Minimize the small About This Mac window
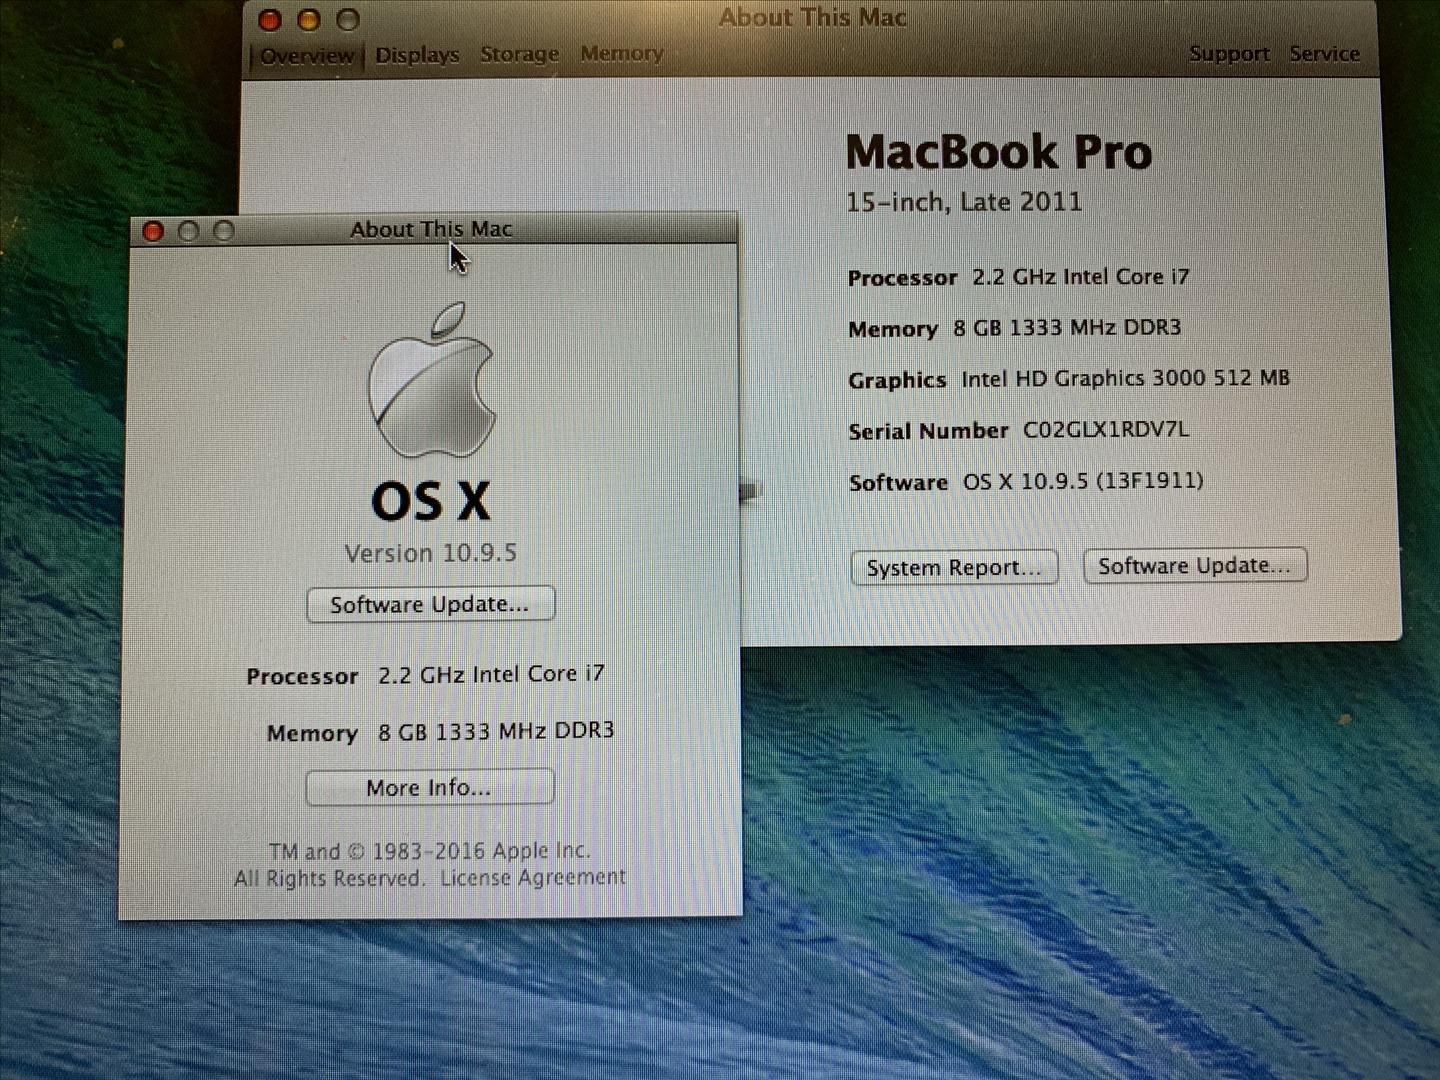Image resolution: width=1440 pixels, height=1080 pixels. [x=188, y=232]
